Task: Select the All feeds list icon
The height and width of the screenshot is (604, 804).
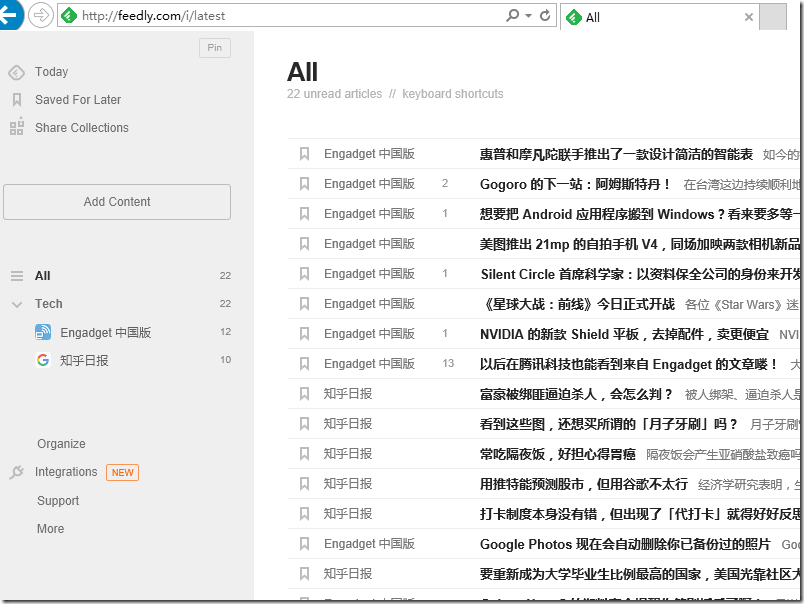Action: click(x=17, y=276)
